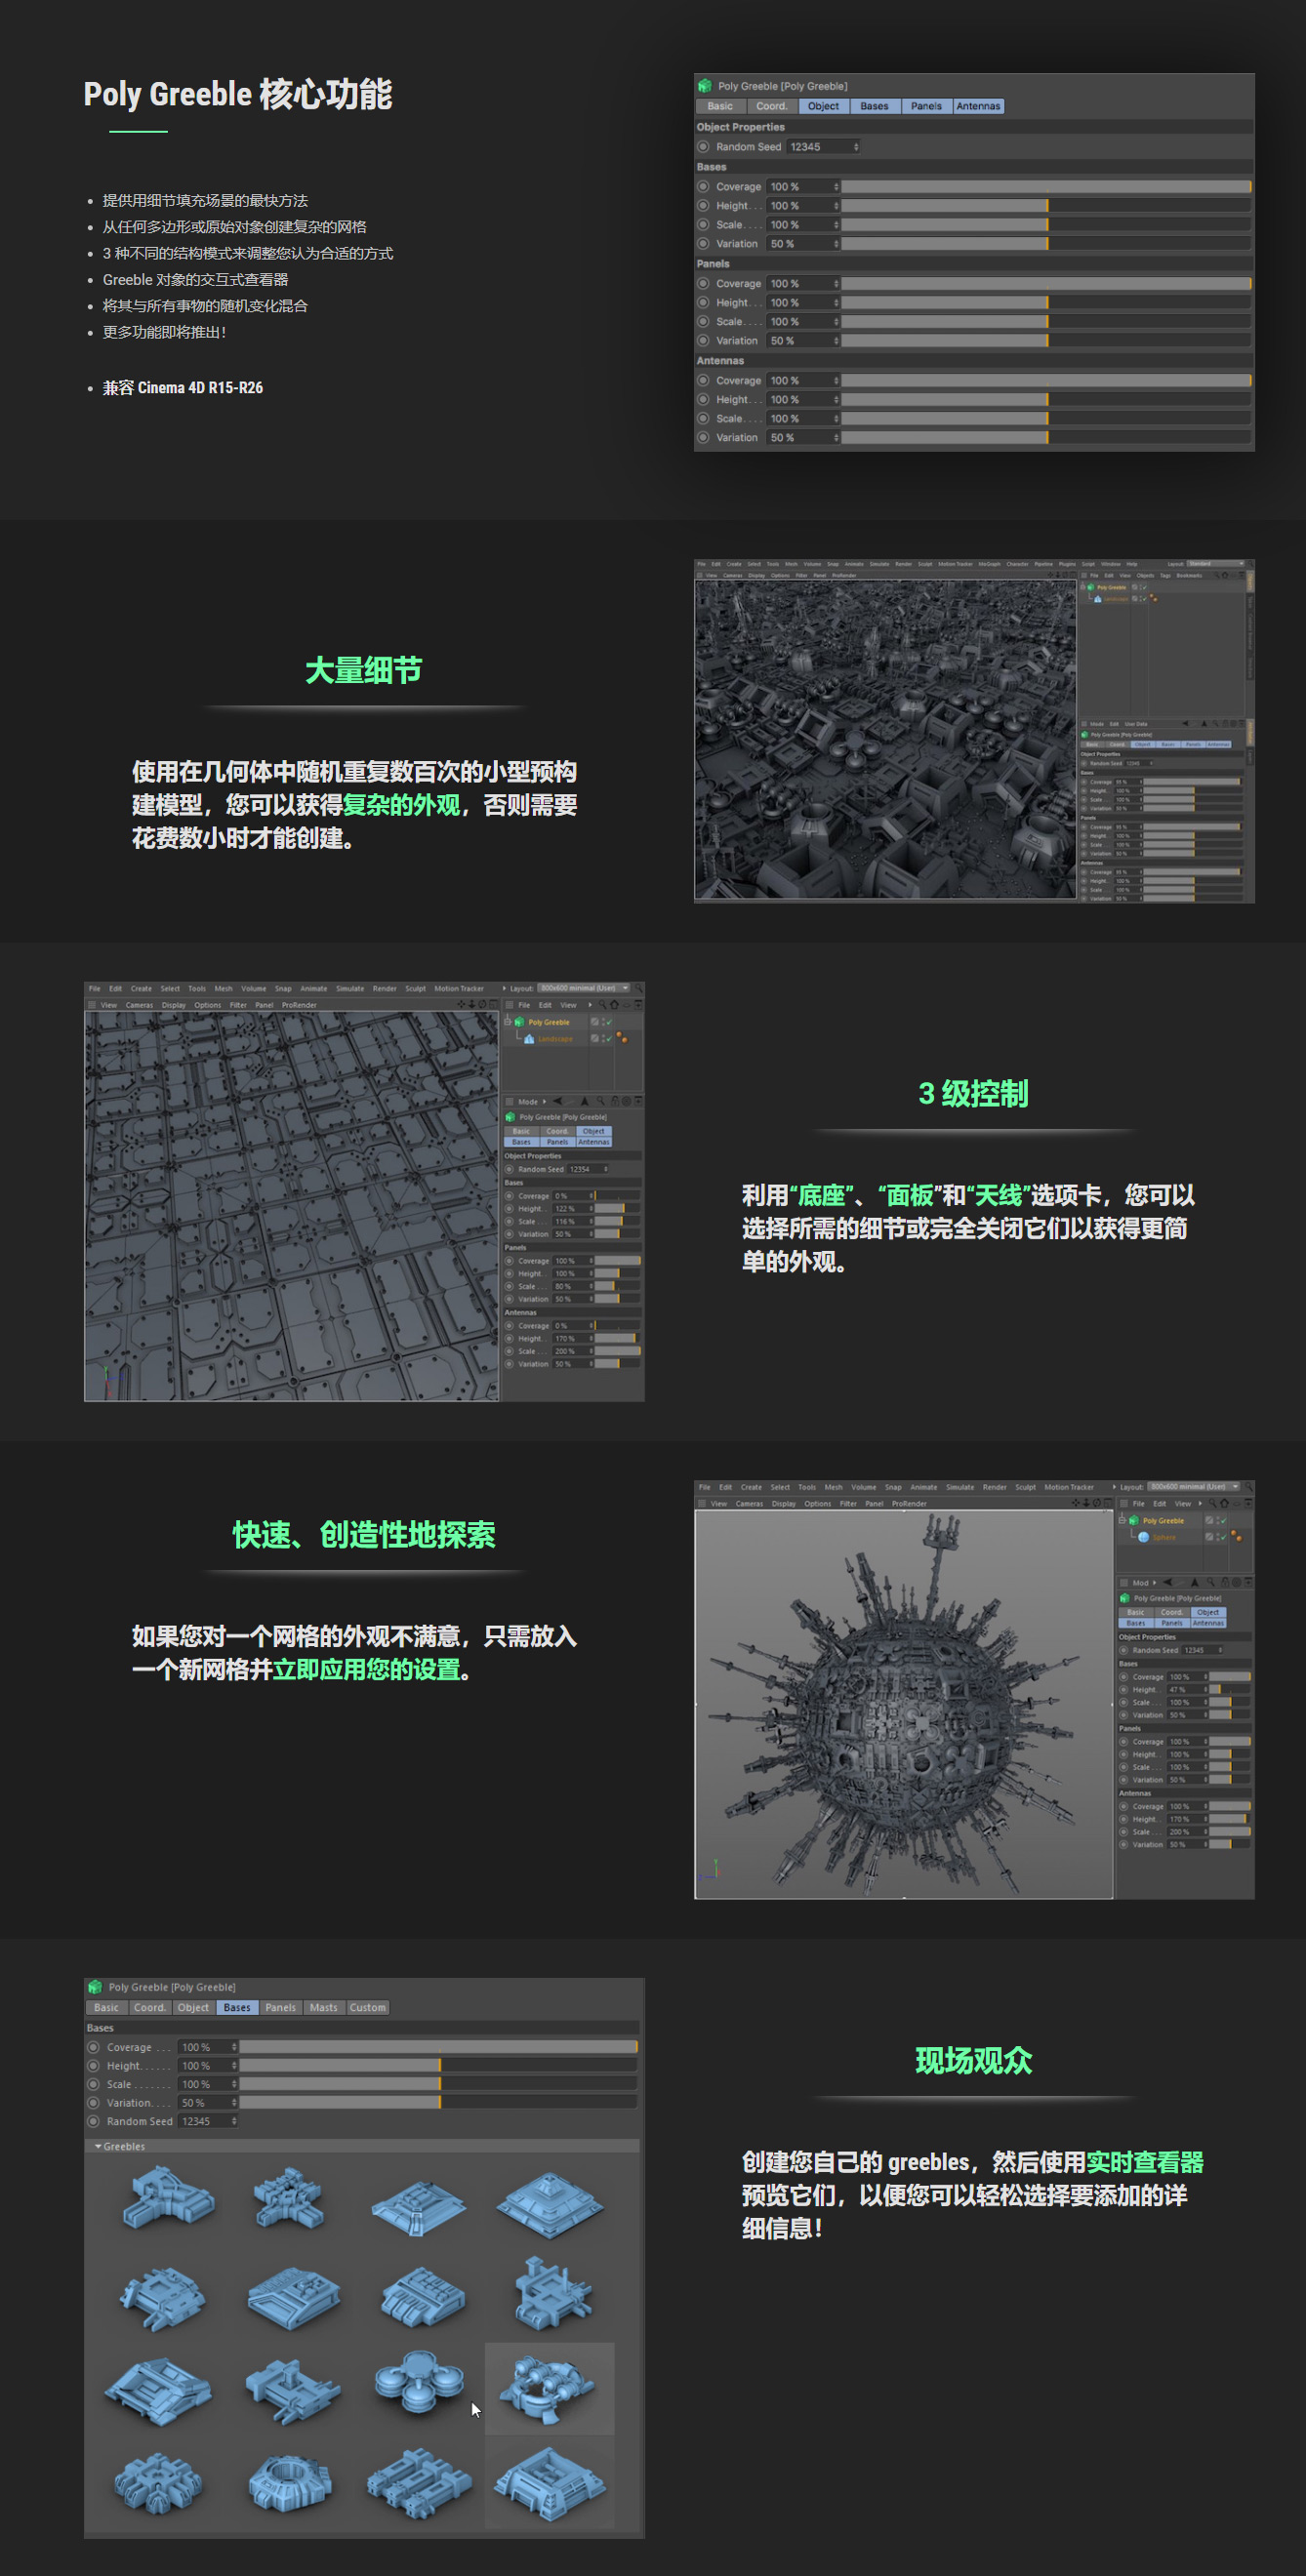Viewport: 1306px width, 2576px height.
Task: Switch to Bases tab in top panel
Action: tap(875, 106)
